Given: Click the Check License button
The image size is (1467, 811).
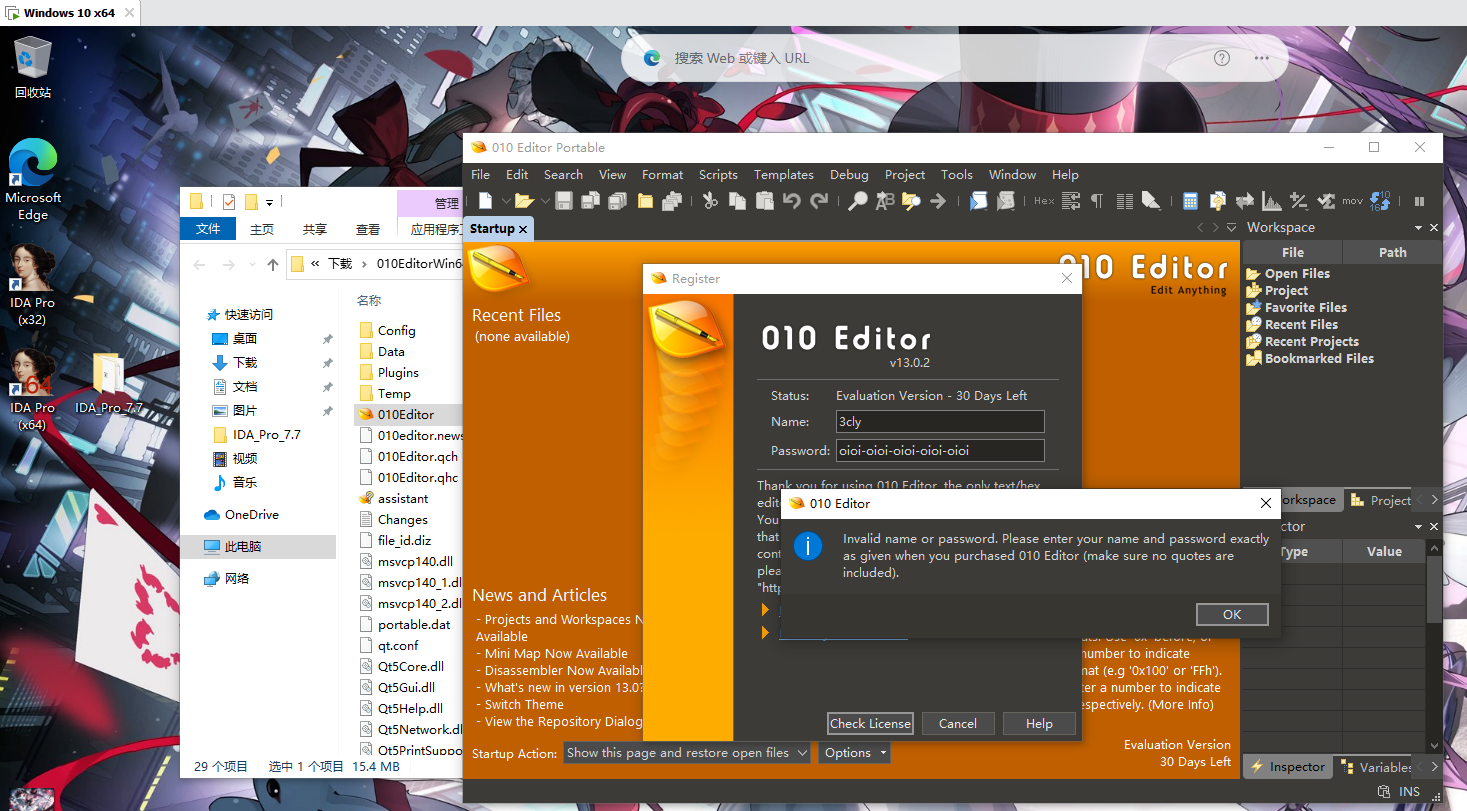Looking at the screenshot, I should point(870,723).
